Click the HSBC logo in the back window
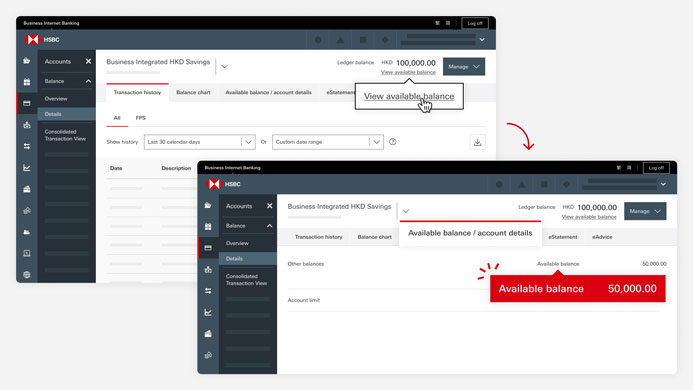Image resolution: width=693 pixels, height=390 pixels. tap(42, 39)
